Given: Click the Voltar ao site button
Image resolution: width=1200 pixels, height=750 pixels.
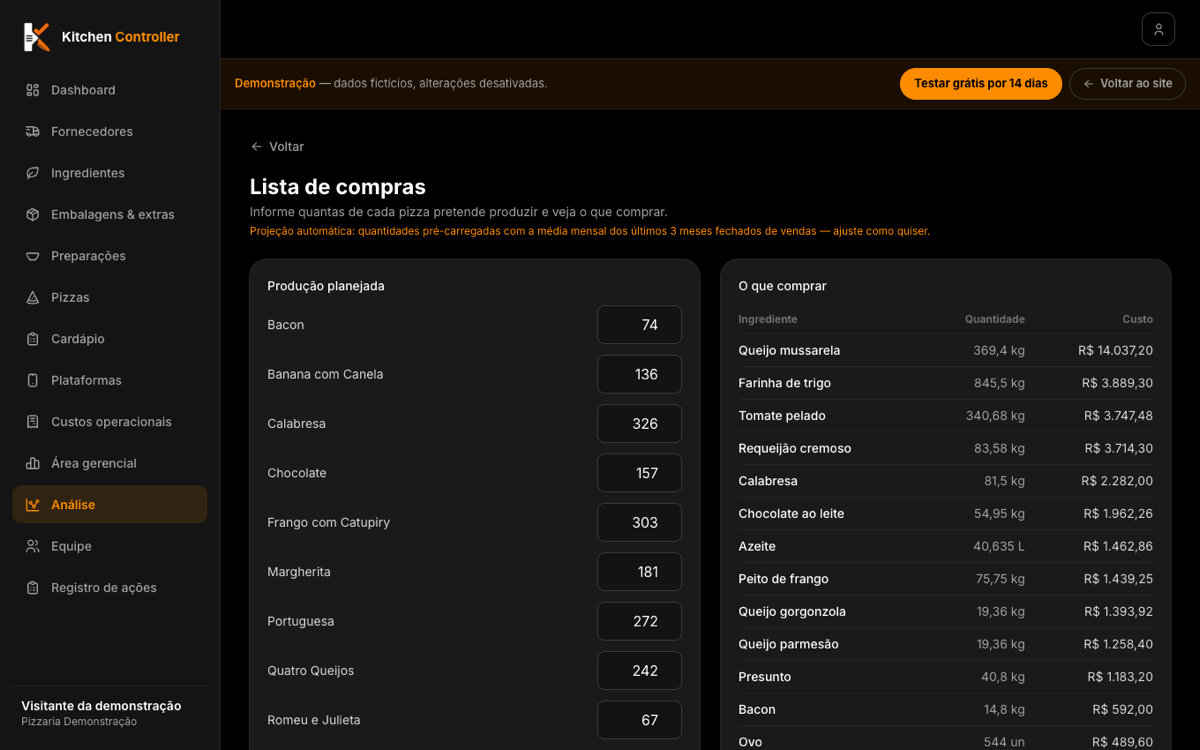Looking at the screenshot, I should pyautogui.click(x=1127, y=84).
